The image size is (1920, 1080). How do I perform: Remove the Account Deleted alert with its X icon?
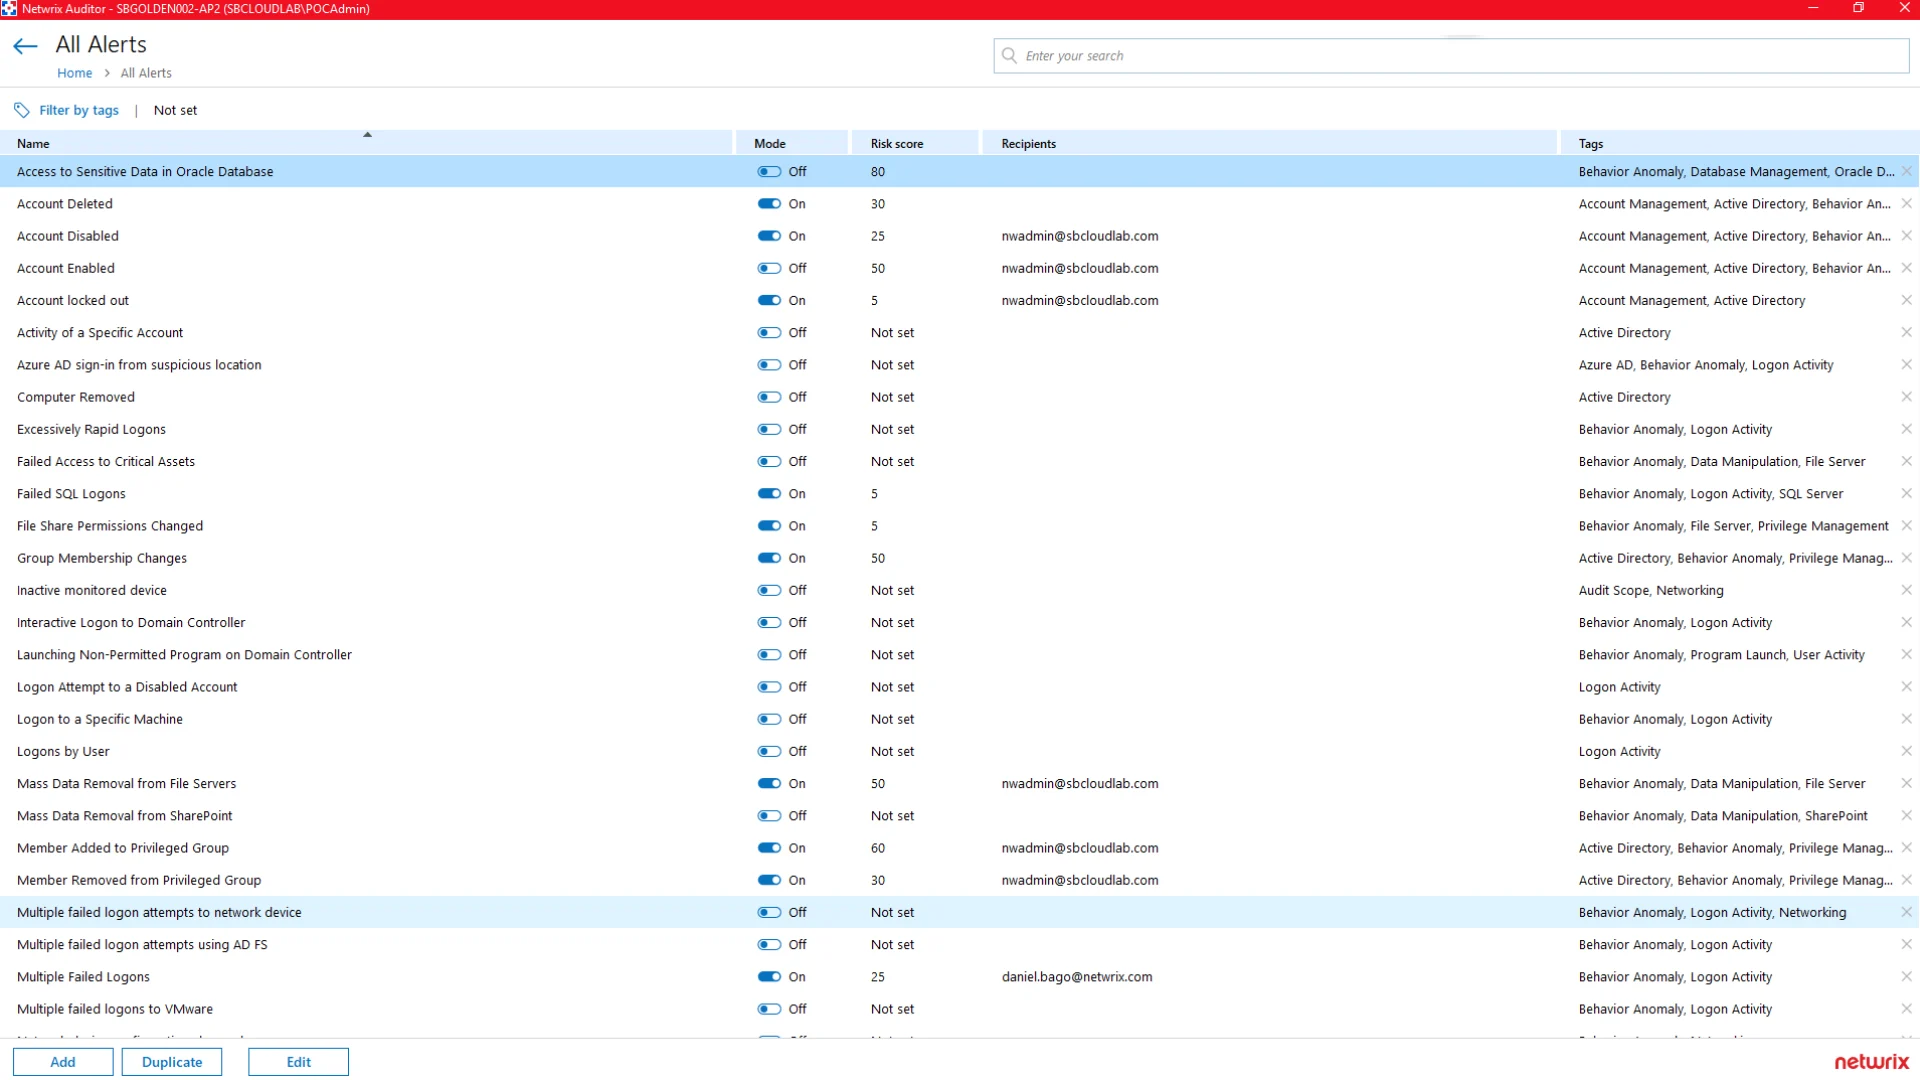1906,204
